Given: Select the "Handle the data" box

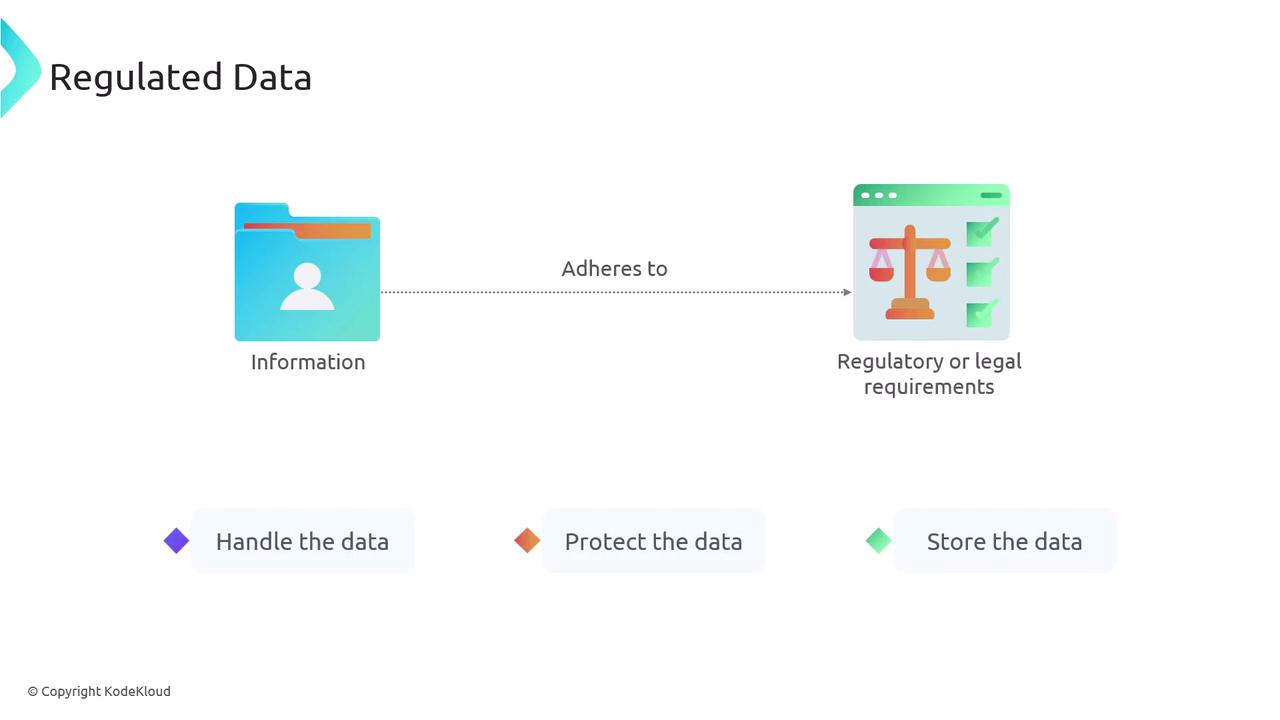Looking at the screenshot, I should 302,541.
